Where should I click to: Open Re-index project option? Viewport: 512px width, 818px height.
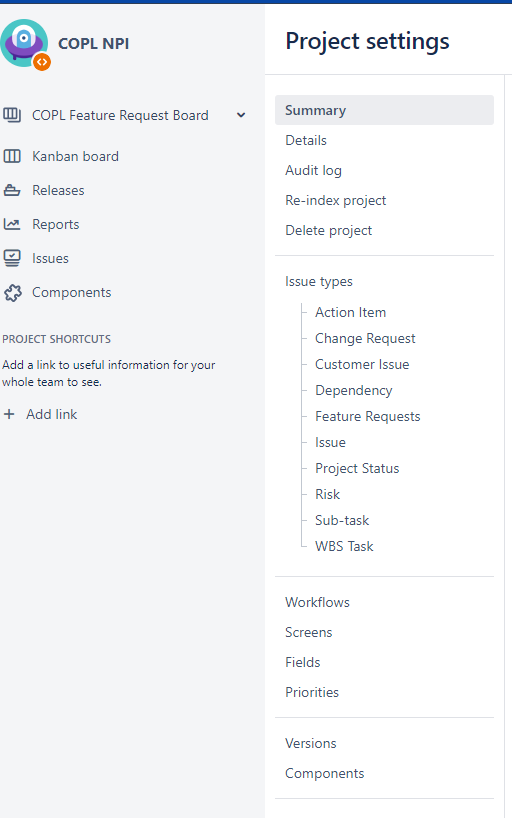(336, 201)
